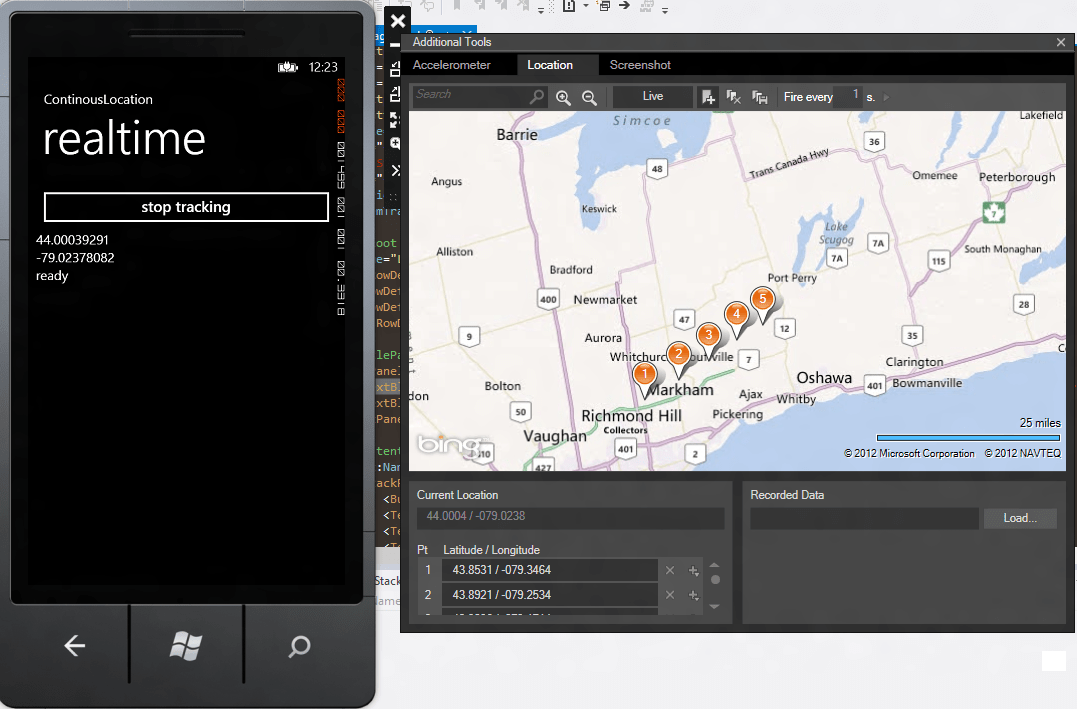1077x709 pixels.
Task: Fit emulator to screen from sidebar
Action: point(396,120)
